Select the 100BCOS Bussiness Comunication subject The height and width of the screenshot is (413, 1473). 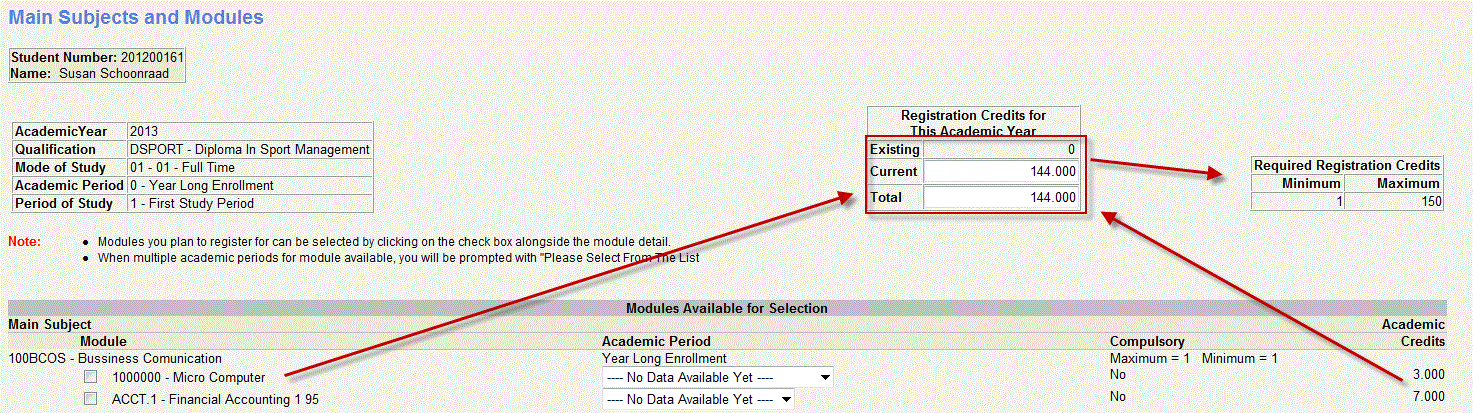click(115, 358)
